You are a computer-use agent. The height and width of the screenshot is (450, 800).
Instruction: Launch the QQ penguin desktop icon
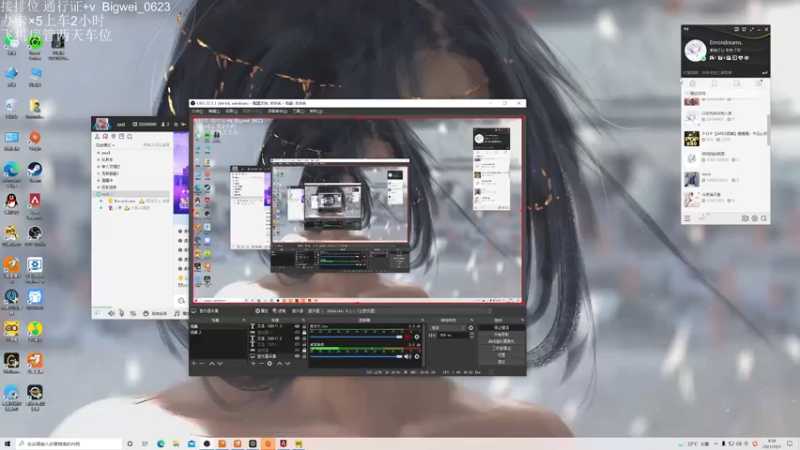(x=11, y=204)
